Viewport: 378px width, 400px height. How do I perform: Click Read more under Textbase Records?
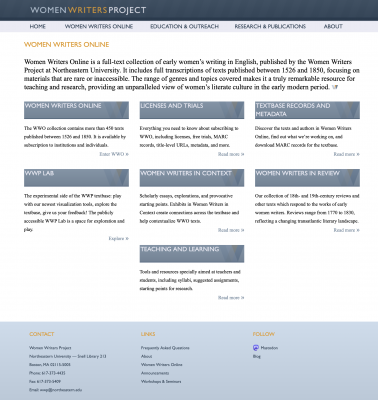[x=347, y=154]
